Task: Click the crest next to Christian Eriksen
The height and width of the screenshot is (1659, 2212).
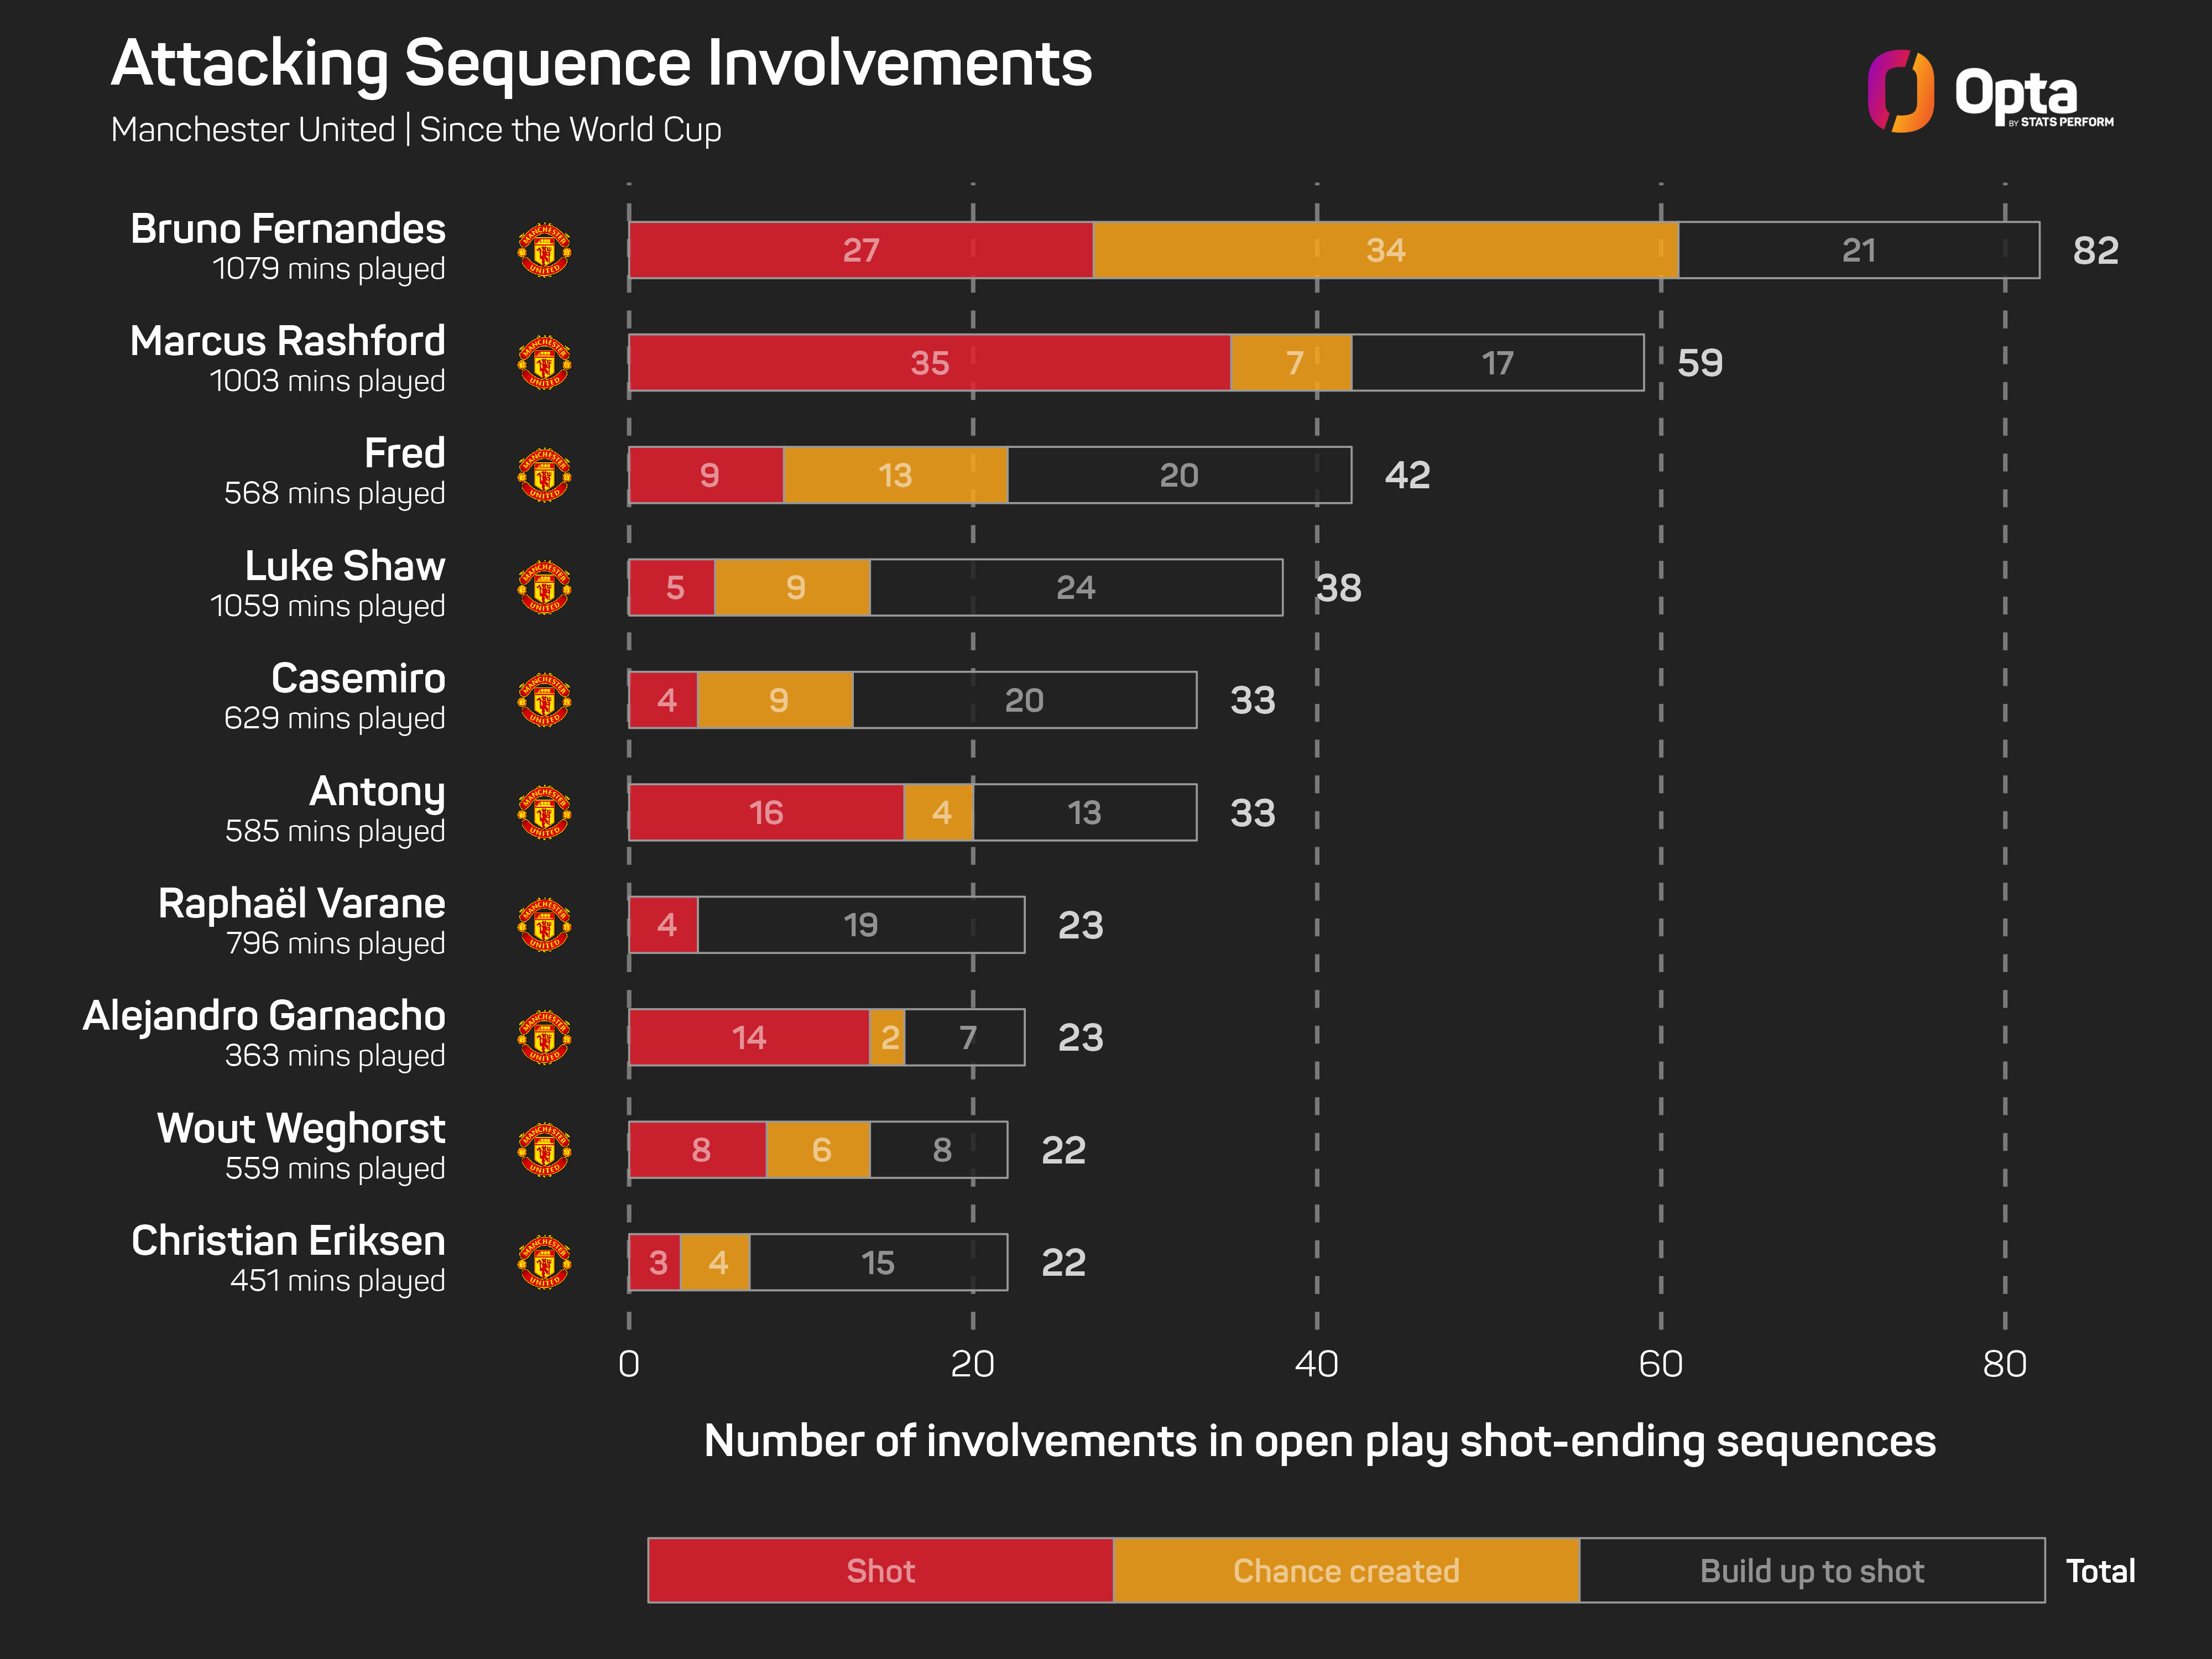Action: point(545,1262)
